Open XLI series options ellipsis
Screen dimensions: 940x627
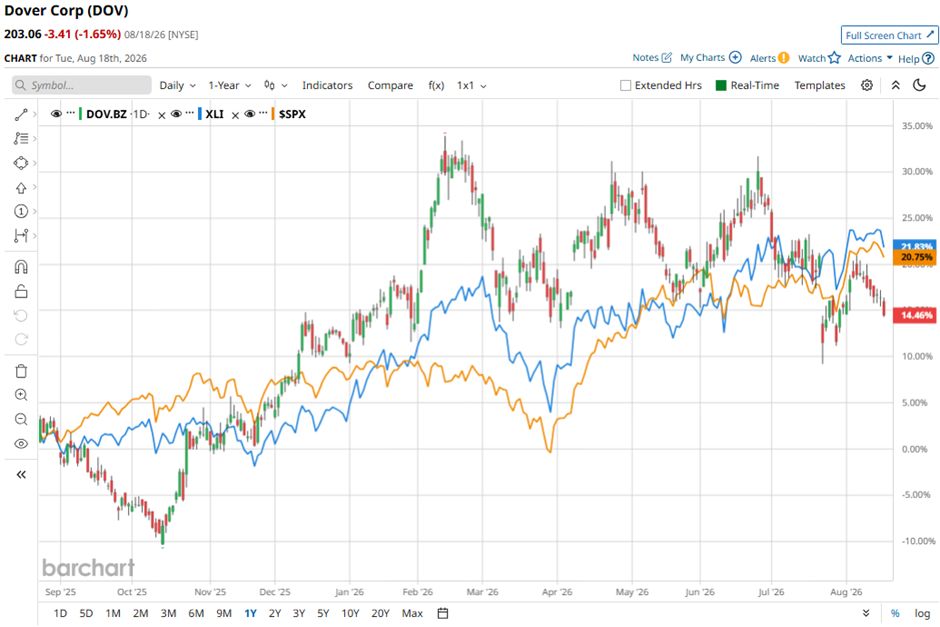coord(190,113)
